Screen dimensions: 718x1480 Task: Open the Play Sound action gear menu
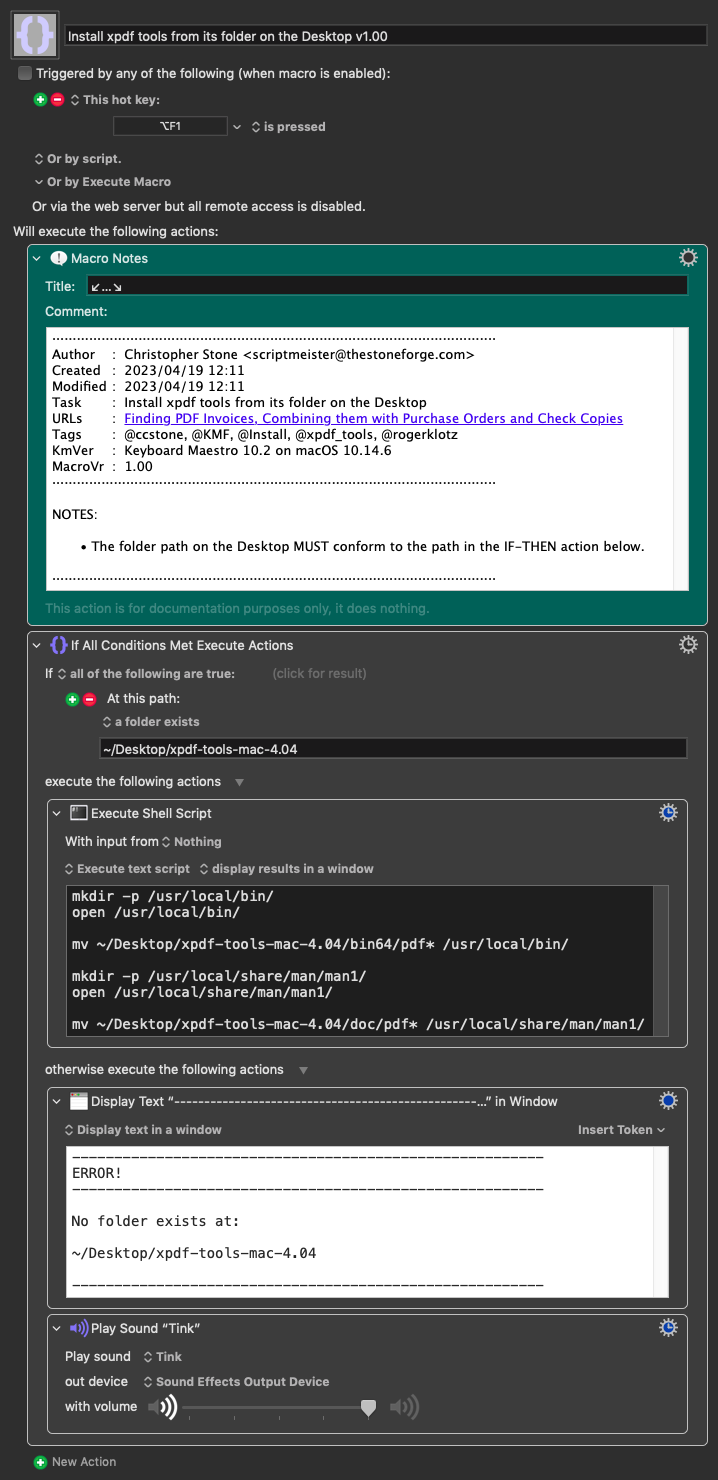(x=669, y=1328)
